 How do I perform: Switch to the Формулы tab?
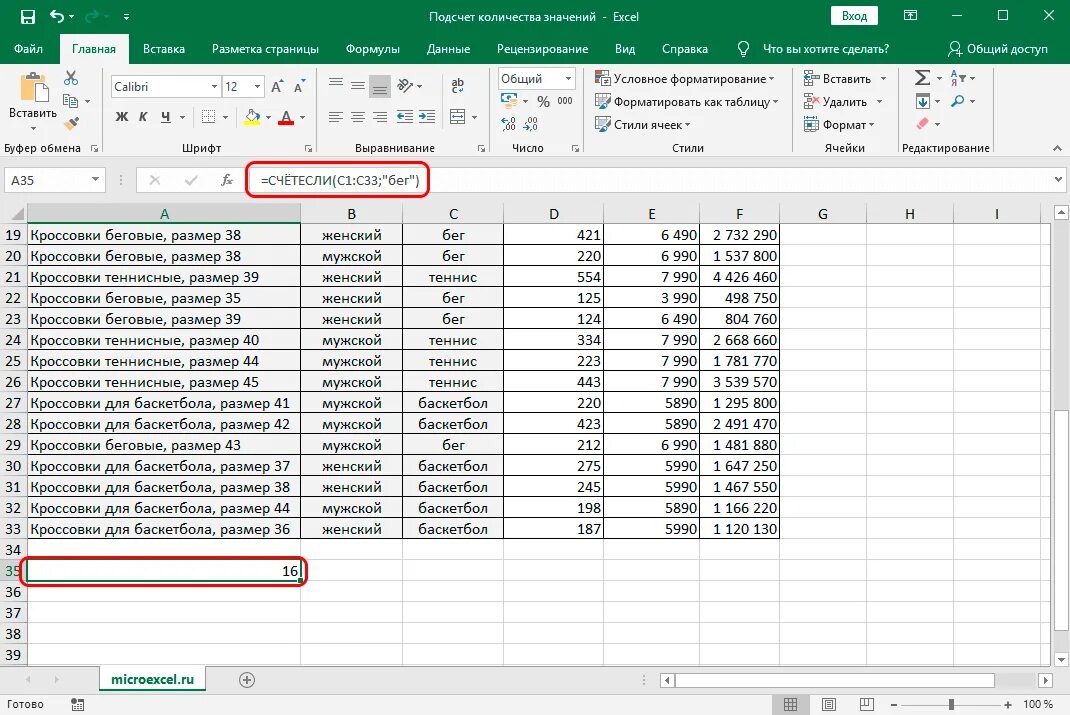(x=373, y=49)
